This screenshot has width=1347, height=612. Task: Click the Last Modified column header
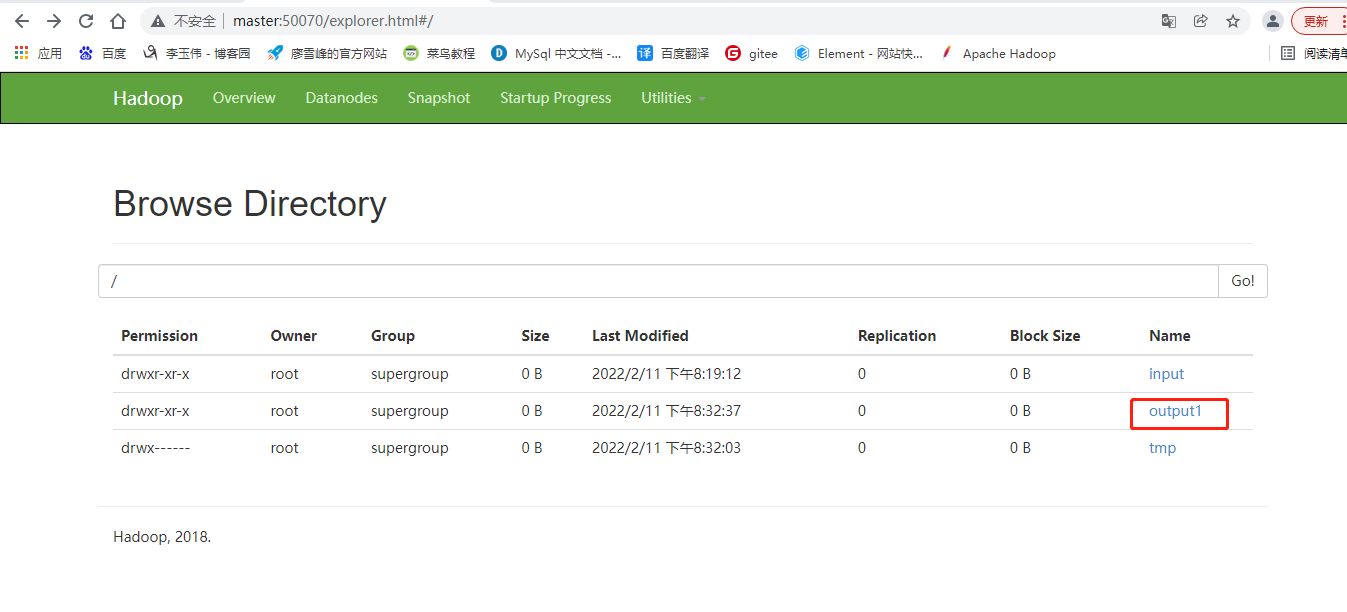[x=640, y=336]
